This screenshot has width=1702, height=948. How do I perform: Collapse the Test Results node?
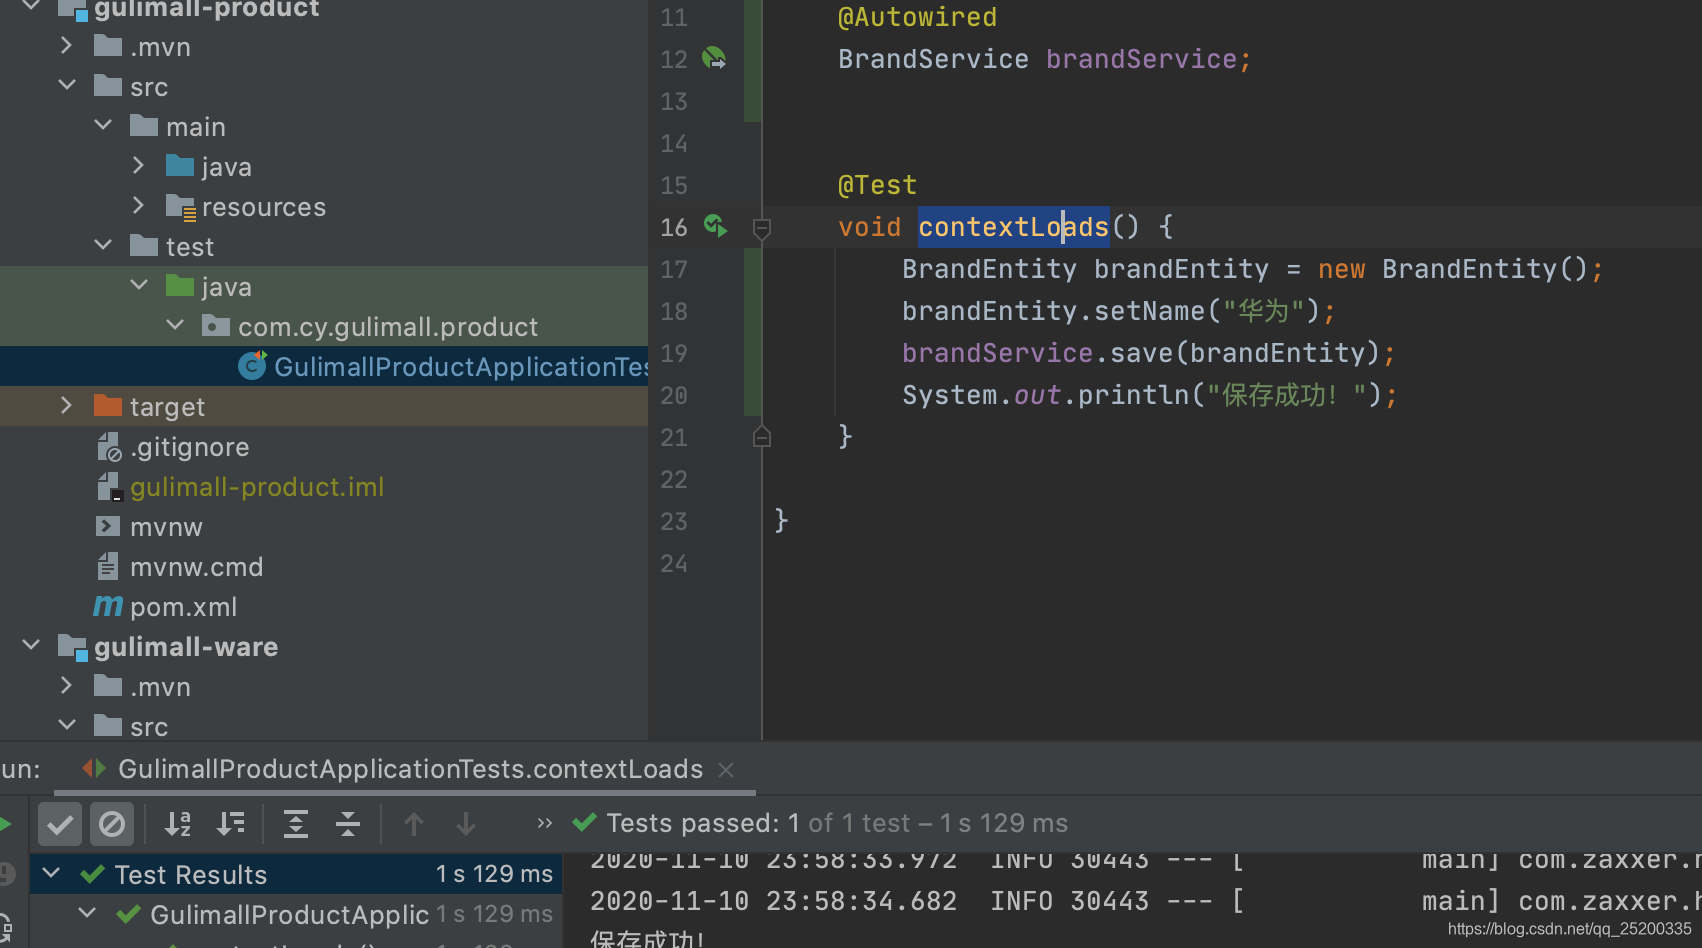tap(52, 874)
